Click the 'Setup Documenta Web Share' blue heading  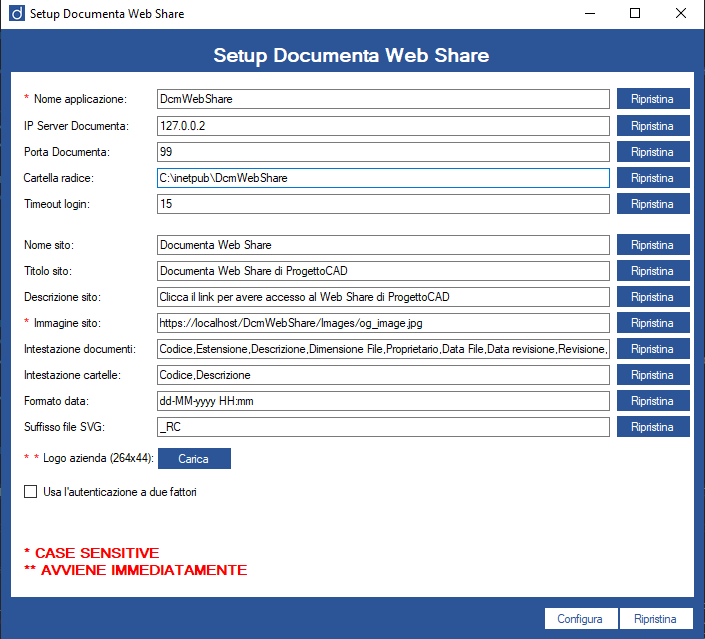(x=351, y=56)
